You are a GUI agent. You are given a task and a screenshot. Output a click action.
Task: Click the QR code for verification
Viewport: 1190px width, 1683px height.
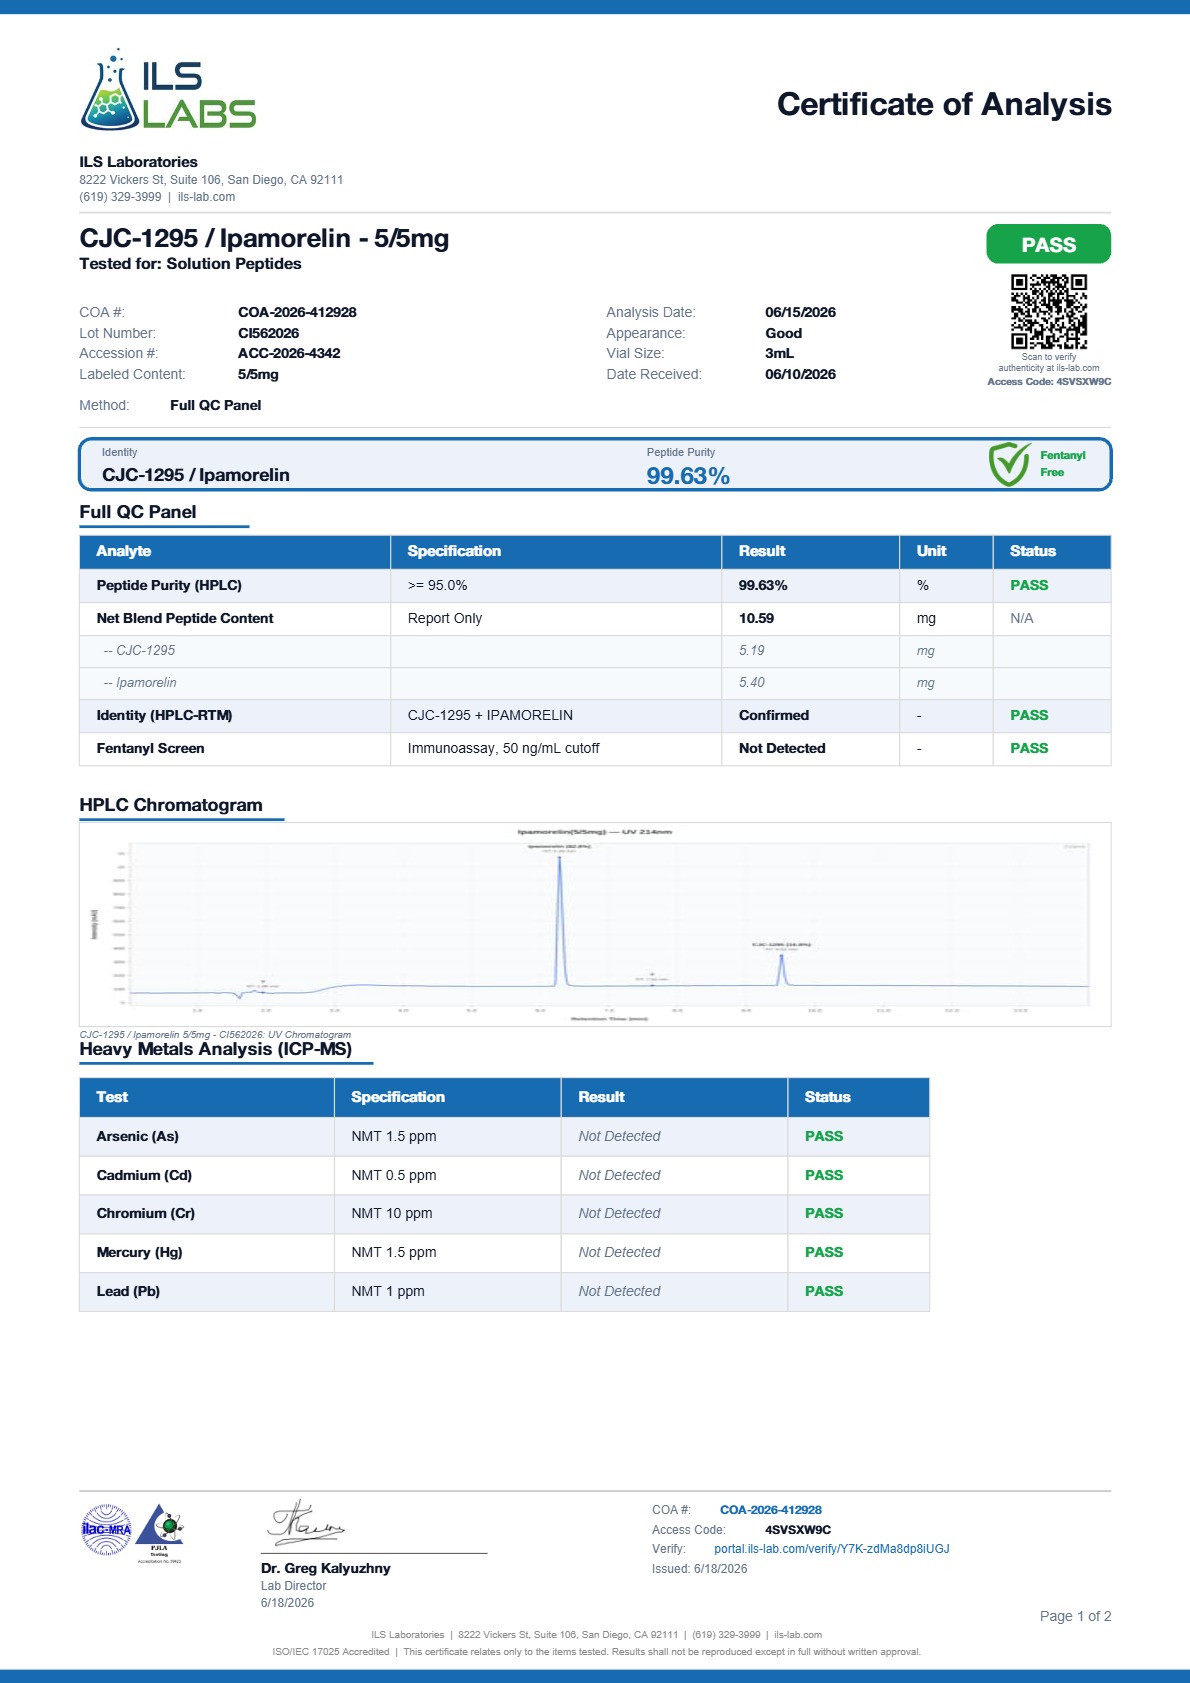(1048, 312)
